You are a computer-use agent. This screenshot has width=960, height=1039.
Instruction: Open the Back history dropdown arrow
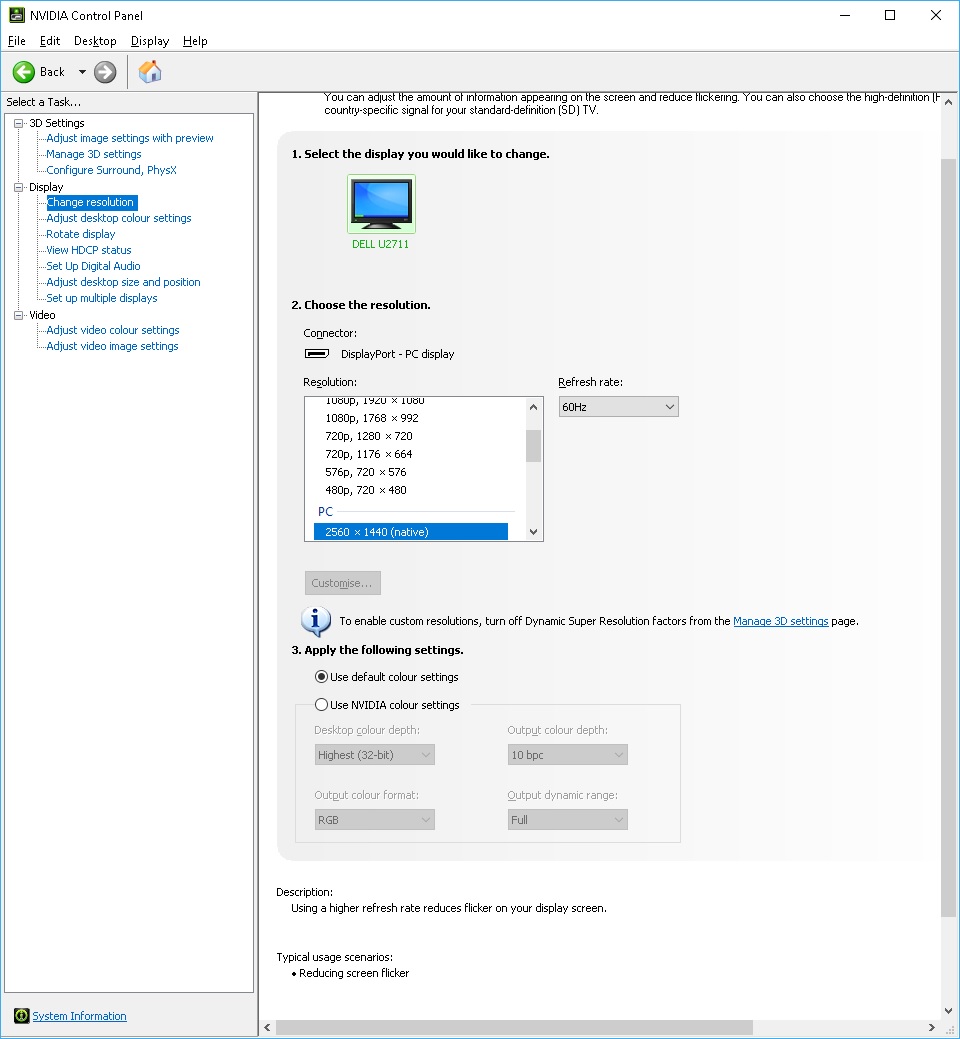pos(82,72)
